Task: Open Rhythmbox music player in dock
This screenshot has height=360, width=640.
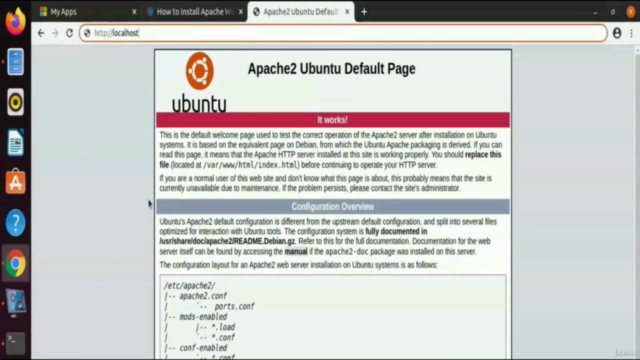Action: (x=15, y=102)
